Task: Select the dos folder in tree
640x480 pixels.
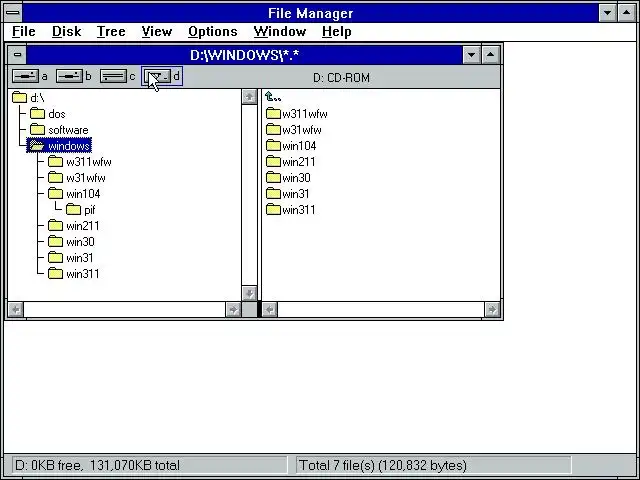Action: coord(47,114)
